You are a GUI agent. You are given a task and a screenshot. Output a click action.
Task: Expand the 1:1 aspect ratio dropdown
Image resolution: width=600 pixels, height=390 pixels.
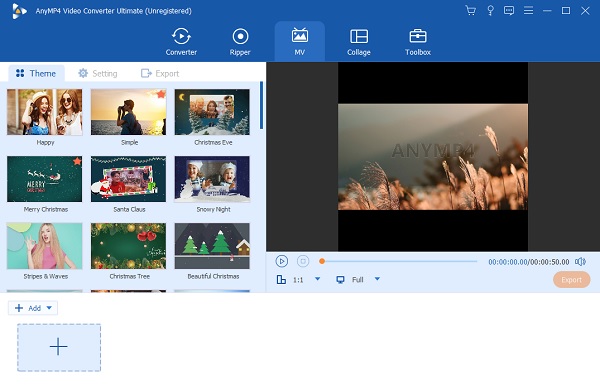click(x=317, y=279)
